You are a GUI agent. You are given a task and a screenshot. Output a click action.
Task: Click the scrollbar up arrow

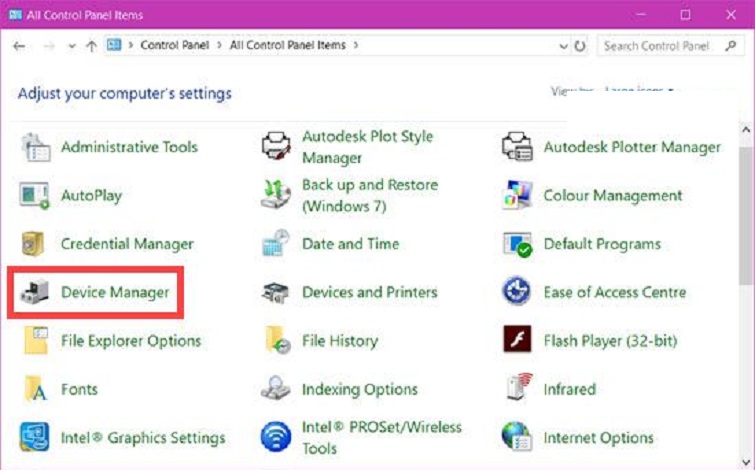pyautogui.click(x=746, y=130)
